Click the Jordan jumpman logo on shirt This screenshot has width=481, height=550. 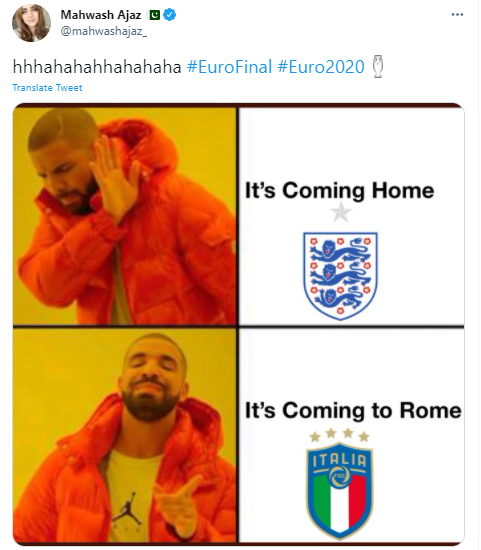point(127,509)
